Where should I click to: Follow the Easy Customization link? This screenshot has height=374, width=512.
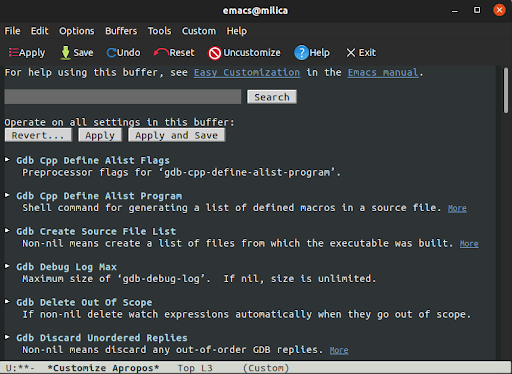[247, 73]
